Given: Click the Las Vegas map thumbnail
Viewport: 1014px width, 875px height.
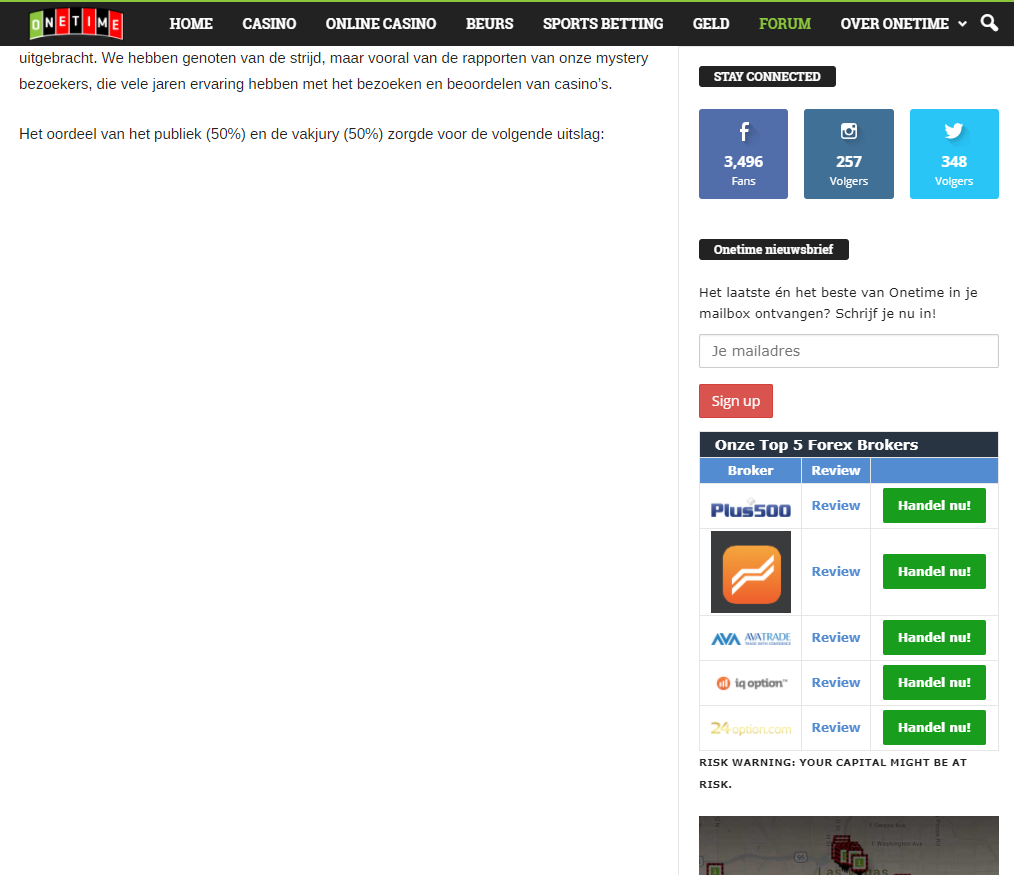Looking at the screenshot, I should point(848,846).
